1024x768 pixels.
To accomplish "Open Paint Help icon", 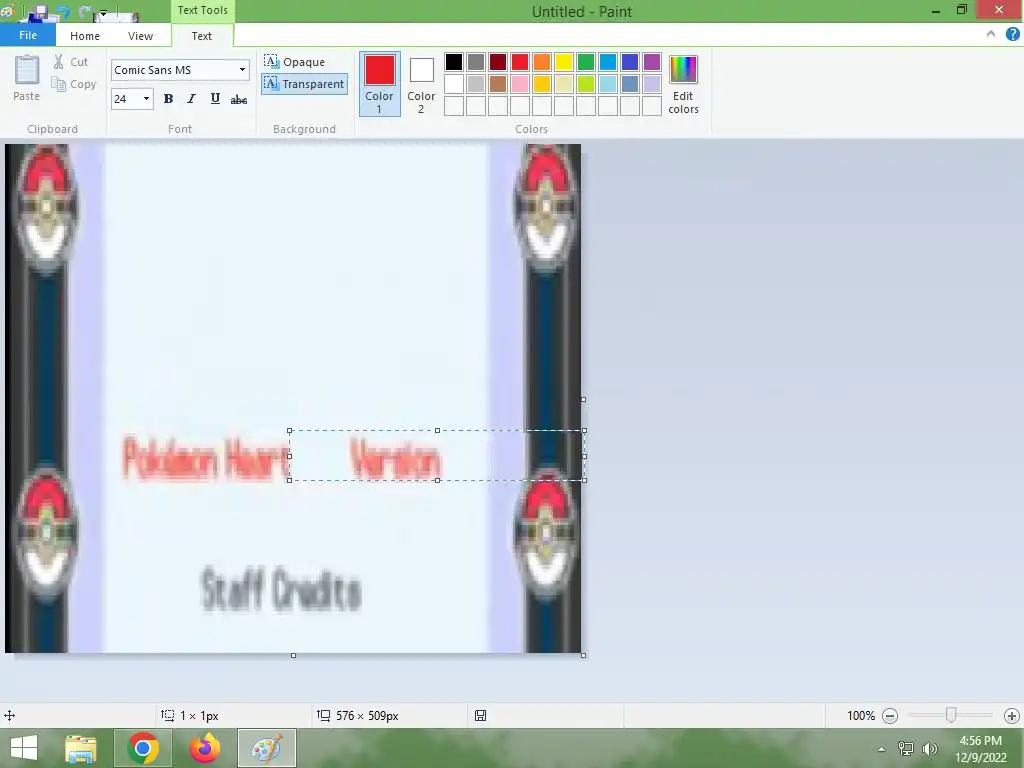I will [x=1012, y=35].
